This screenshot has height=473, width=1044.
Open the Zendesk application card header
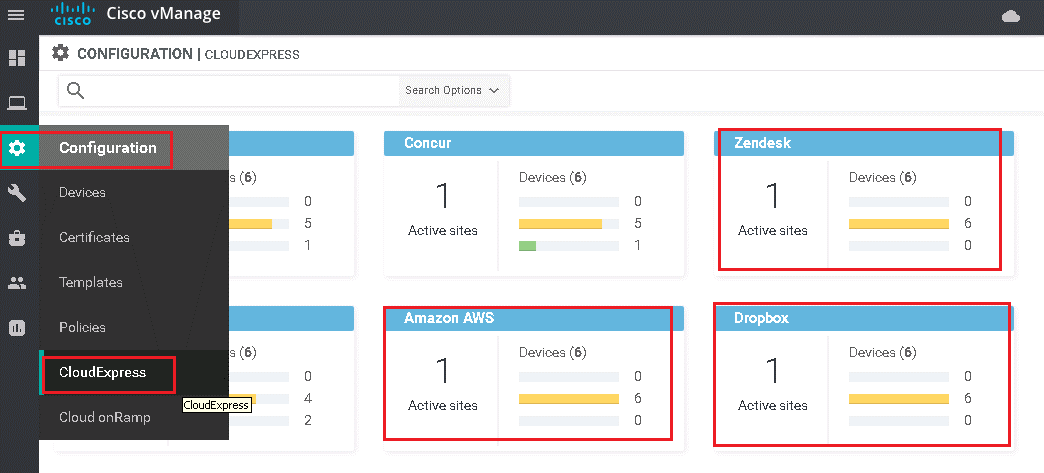[864, 143]
